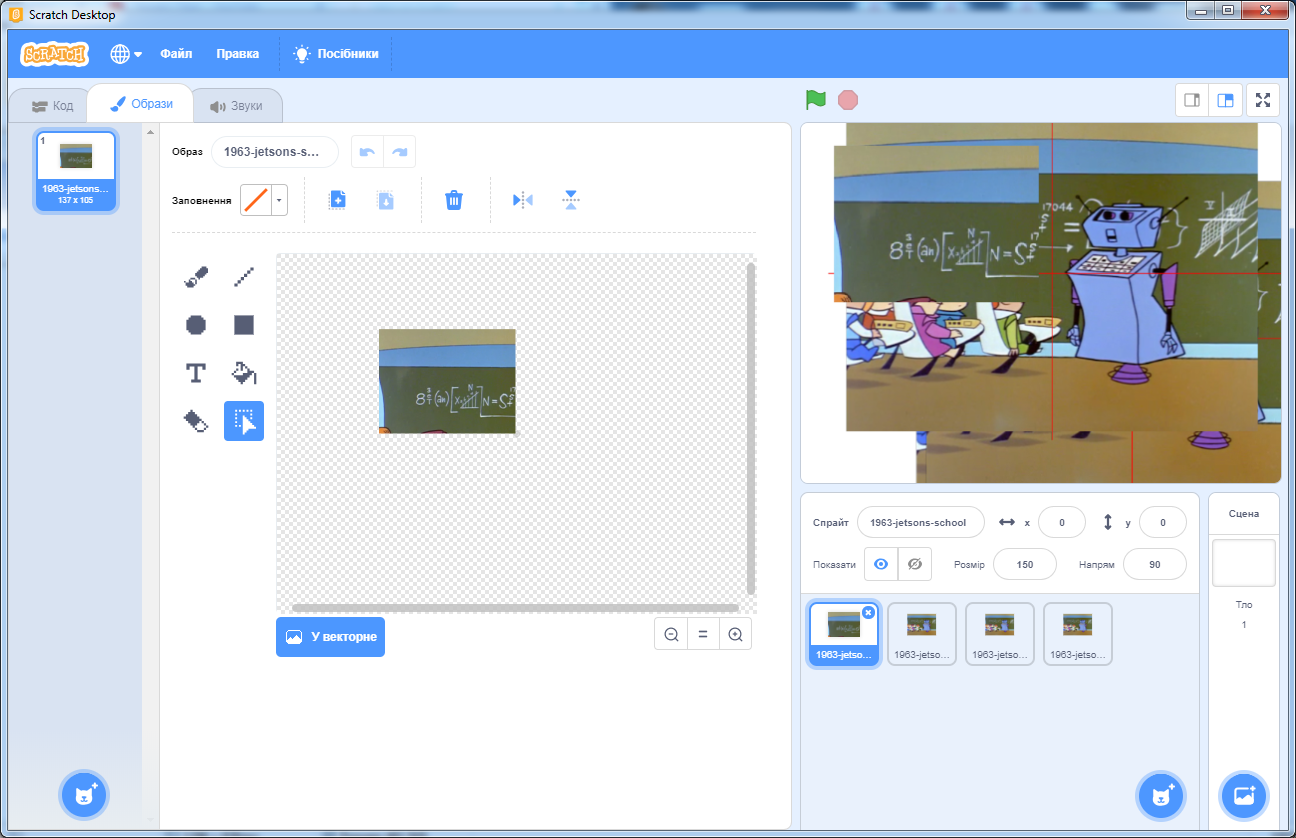The height and width of the screenshot is (838, 1296).
Task: Select the Circle tool
Action: (196, 325)
